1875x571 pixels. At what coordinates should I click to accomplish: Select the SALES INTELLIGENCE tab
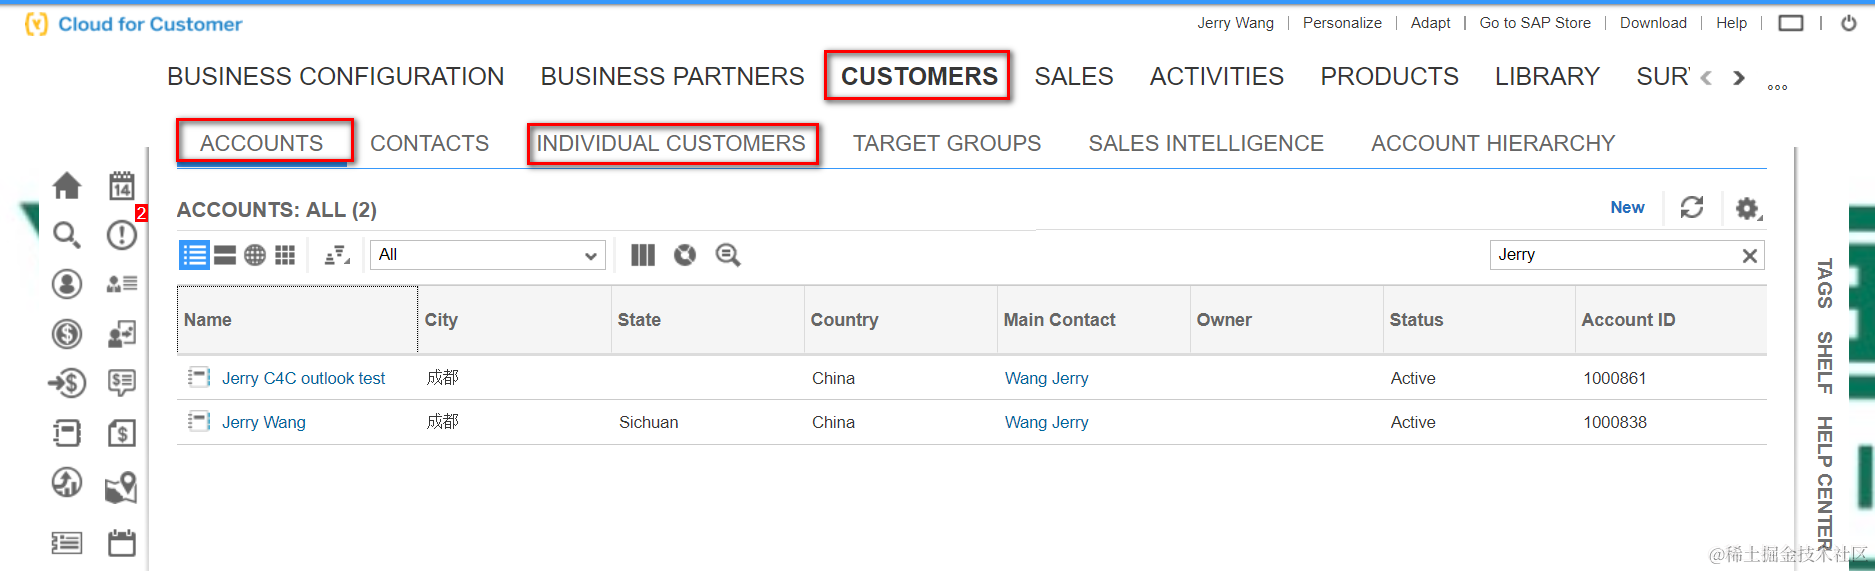[x=1206, y=143]
